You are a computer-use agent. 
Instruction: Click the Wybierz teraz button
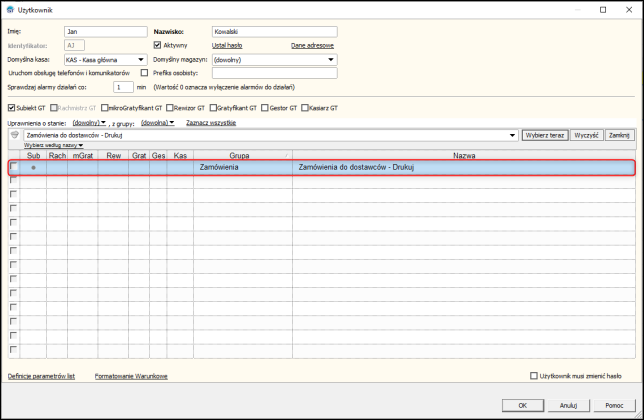point(545,135)
